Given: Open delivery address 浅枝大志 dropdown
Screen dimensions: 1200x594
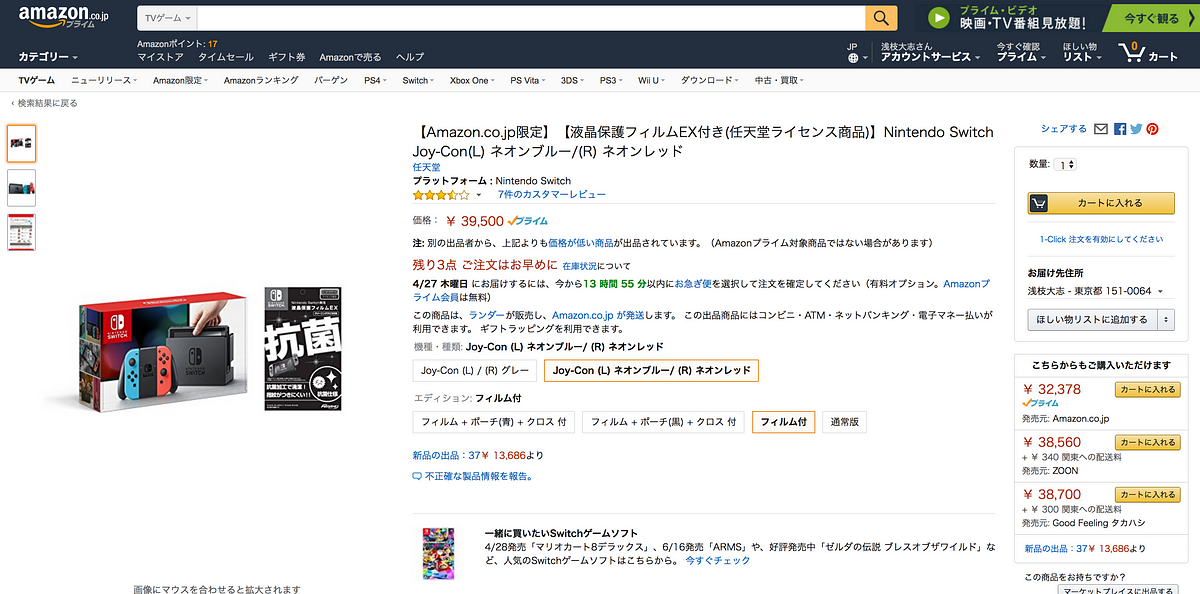Looking at the screenshot, I should [x=1095, y=291].
